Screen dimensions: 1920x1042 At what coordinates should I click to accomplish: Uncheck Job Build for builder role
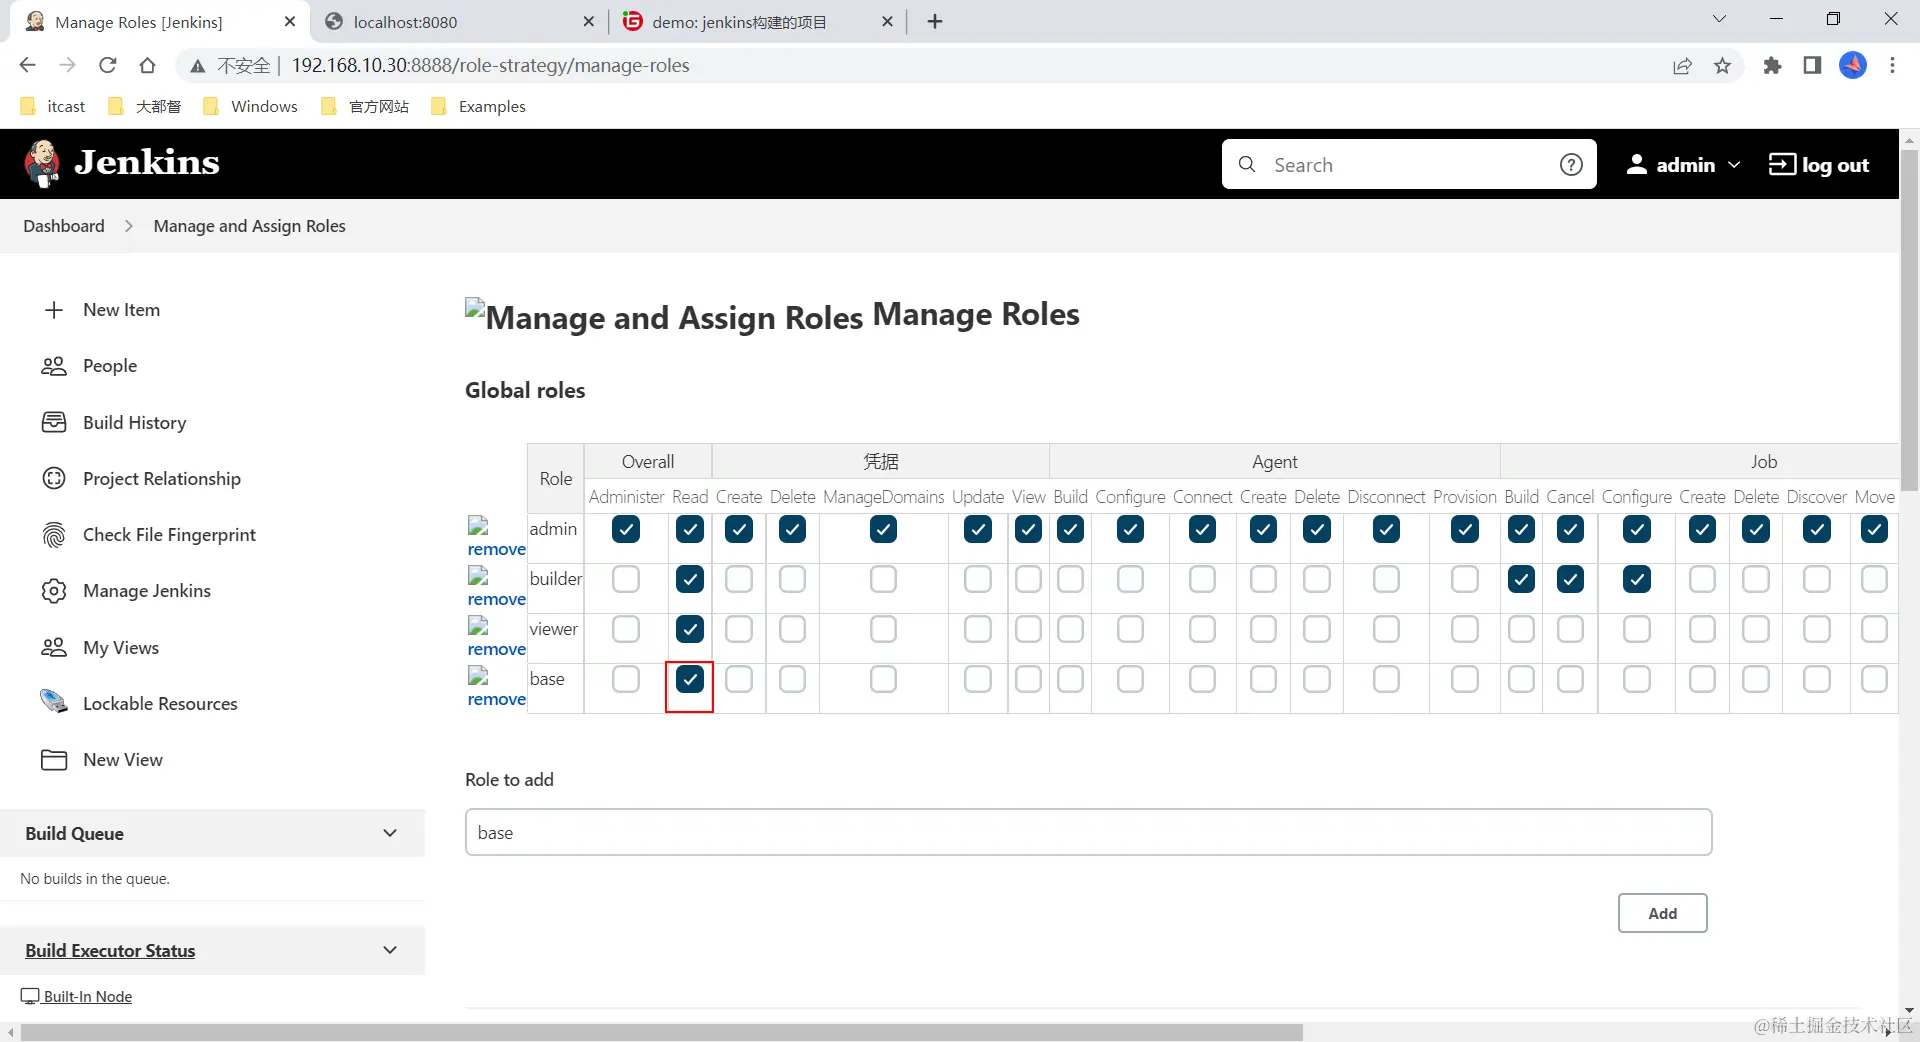1521,579
